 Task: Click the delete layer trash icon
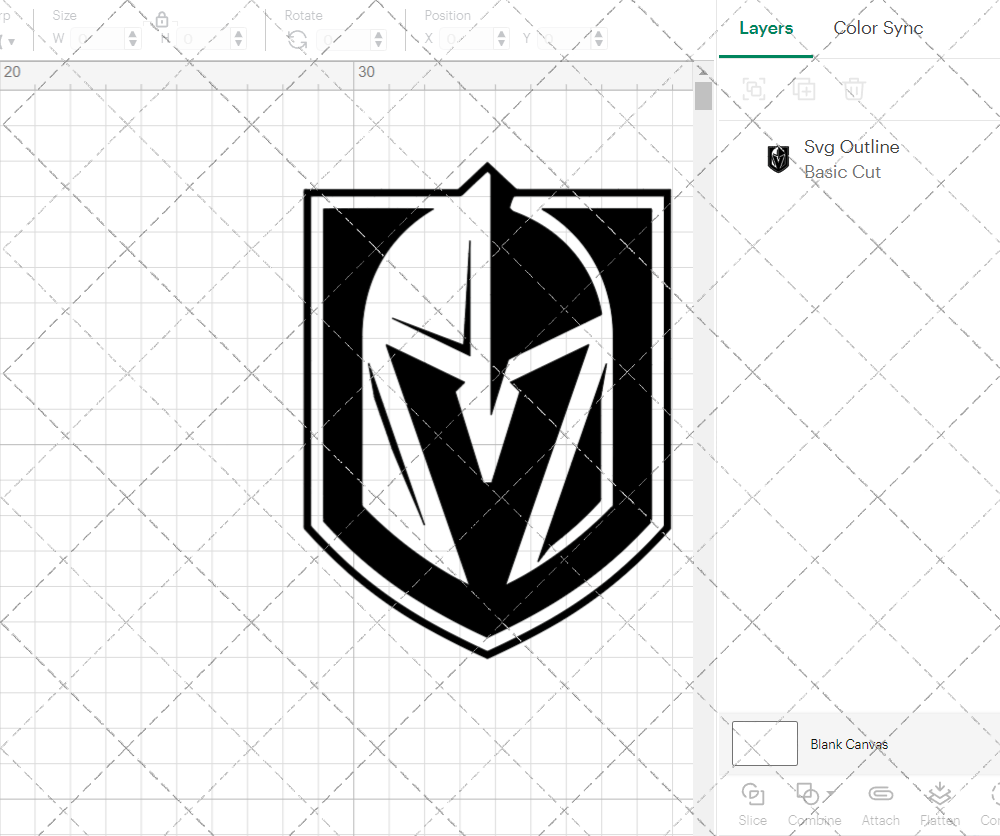853,89
